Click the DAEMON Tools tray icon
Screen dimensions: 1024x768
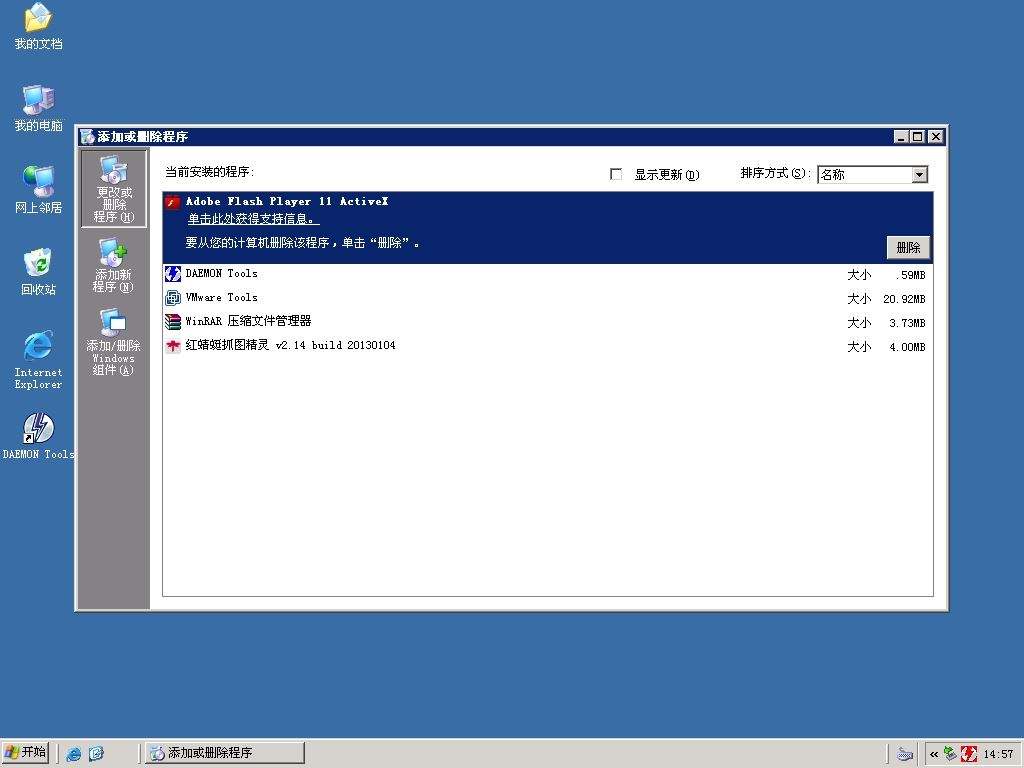tap(969, 754)
